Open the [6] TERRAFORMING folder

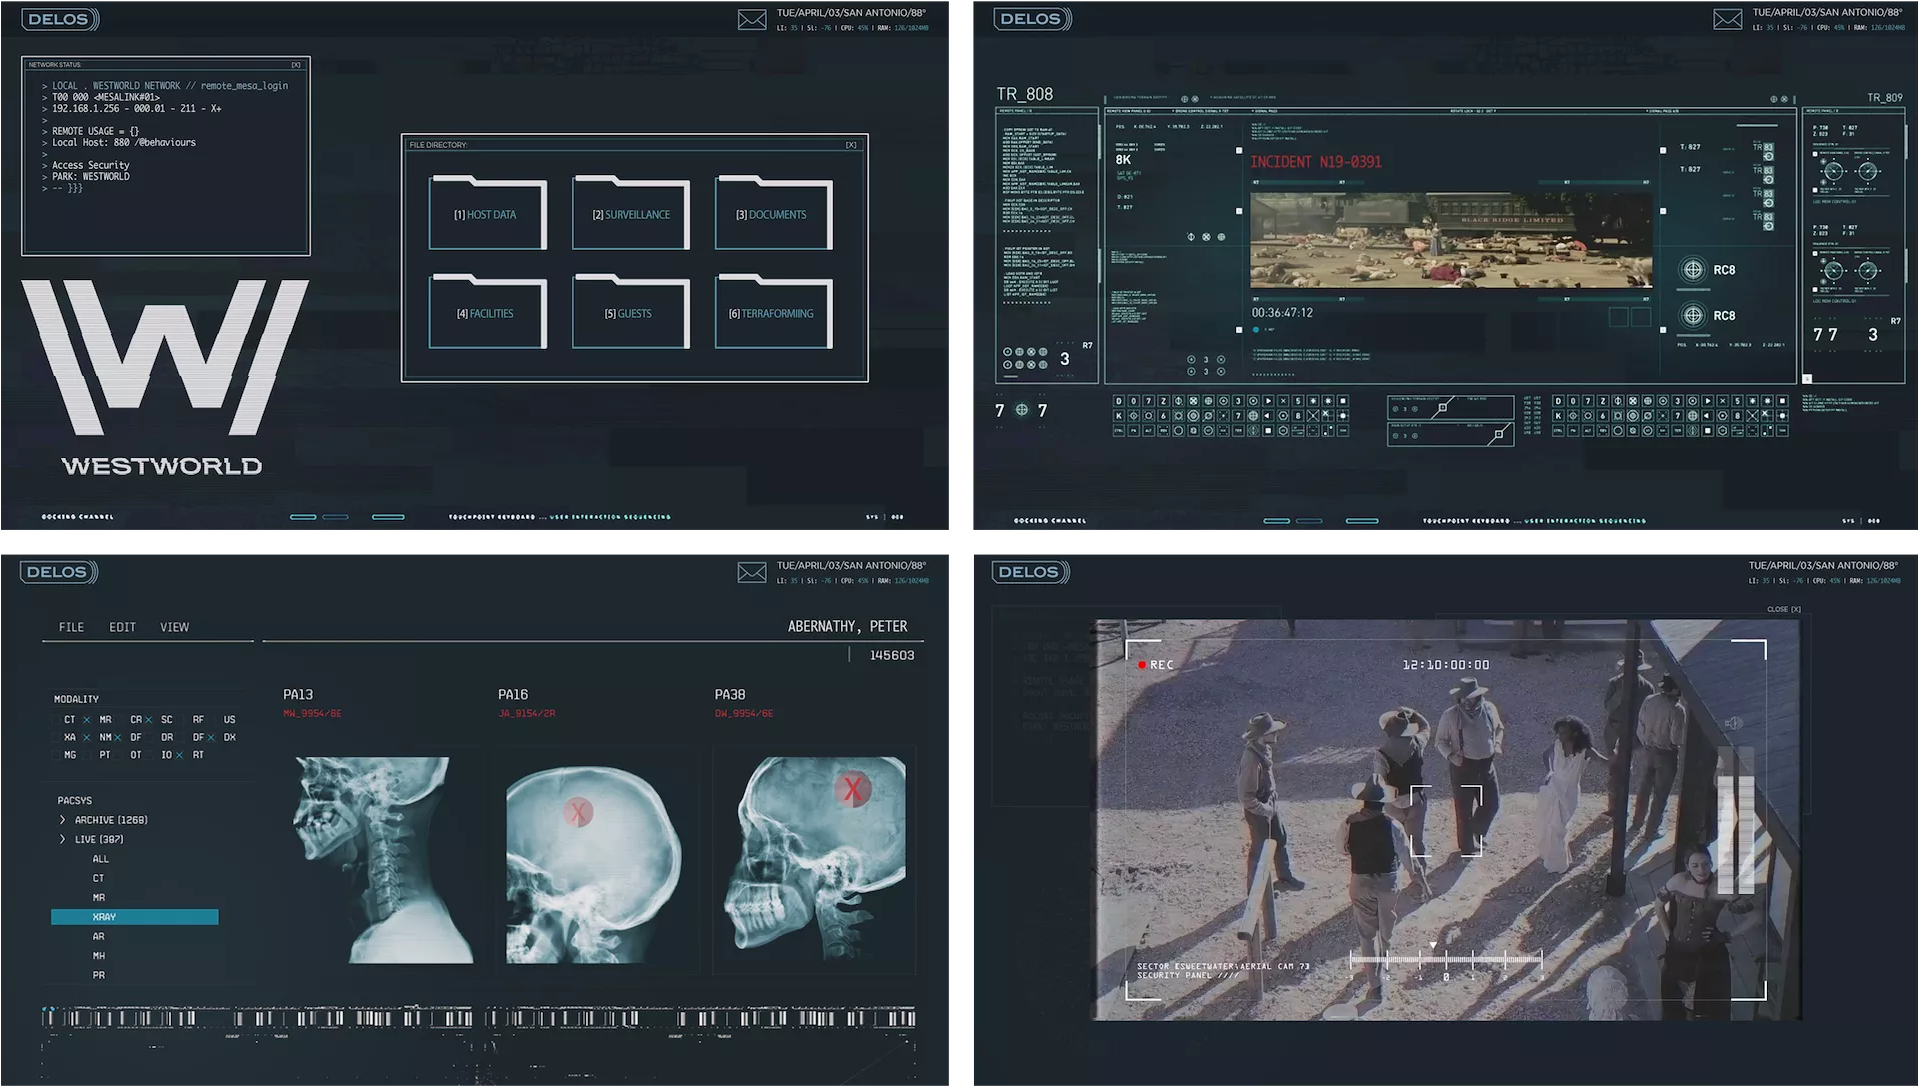click(773, 312)
